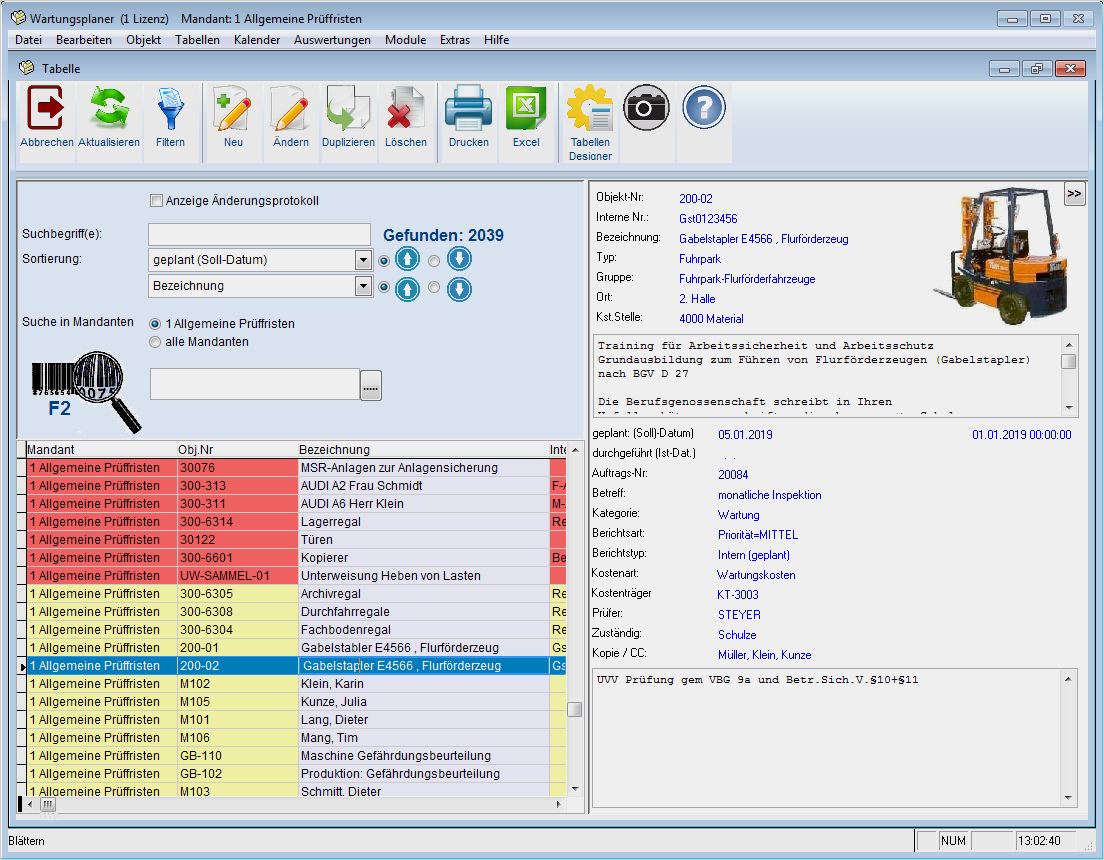The height and width of the screenshot is (860, 1104).
Task: Expand details panel with >> button
Action: tap(1074, 194)
